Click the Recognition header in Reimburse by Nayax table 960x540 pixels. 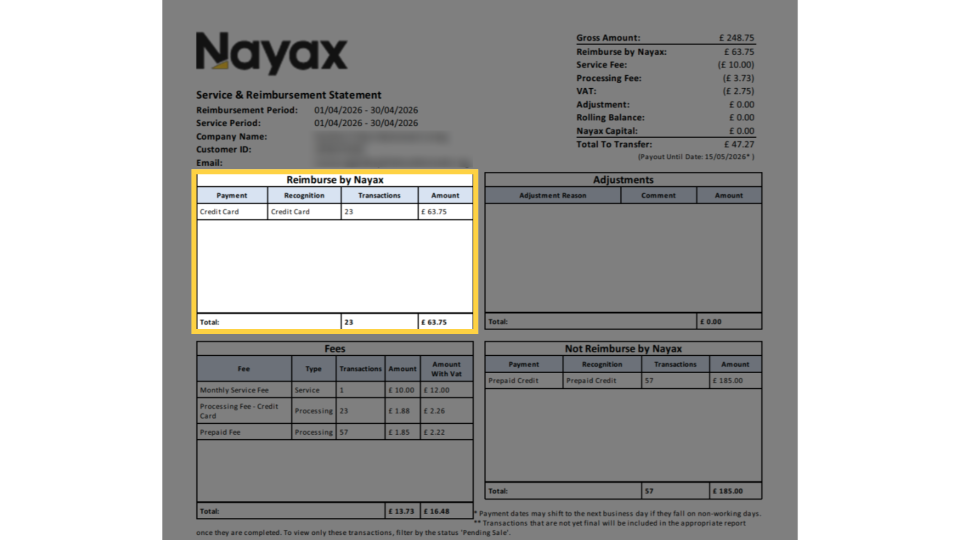[304, 195]
